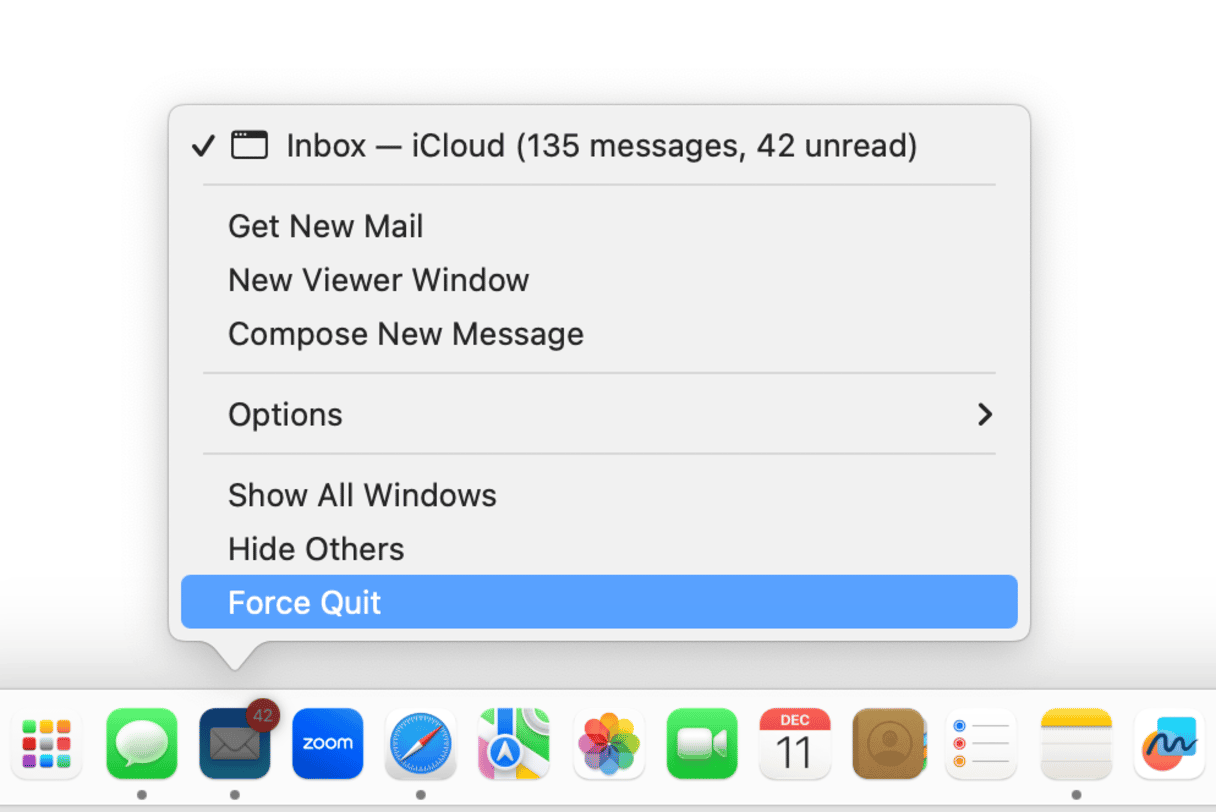Open Calendar showing Dec 11
This screenshot has width=1216, height=812.
click(795, 744)
